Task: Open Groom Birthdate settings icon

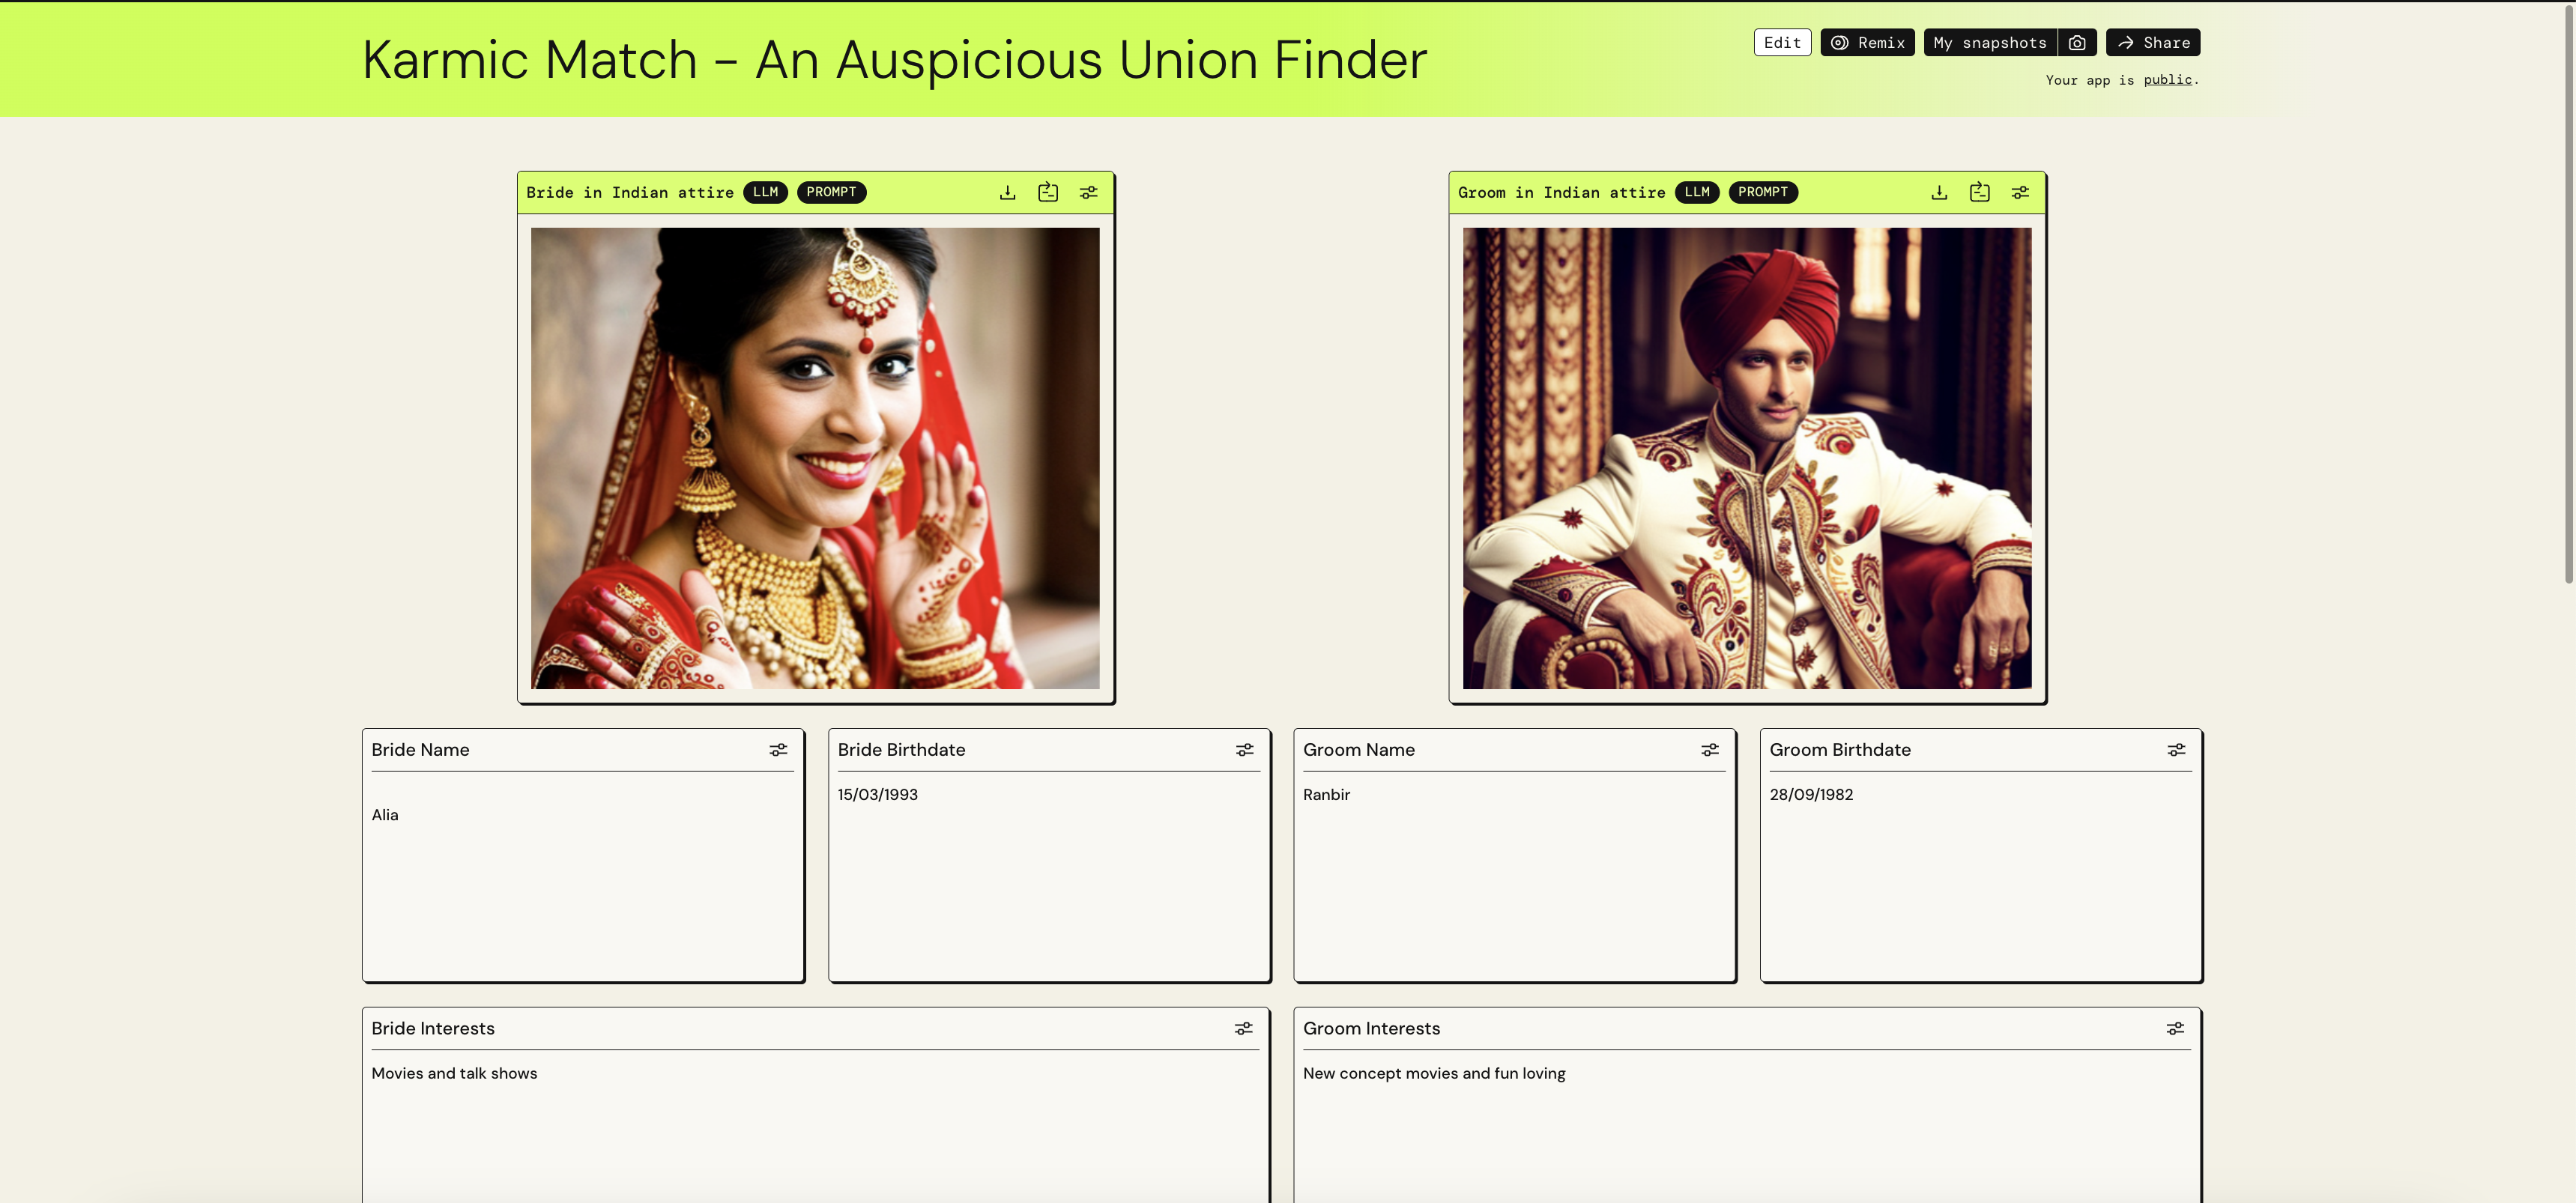Action: [2175, 749]
